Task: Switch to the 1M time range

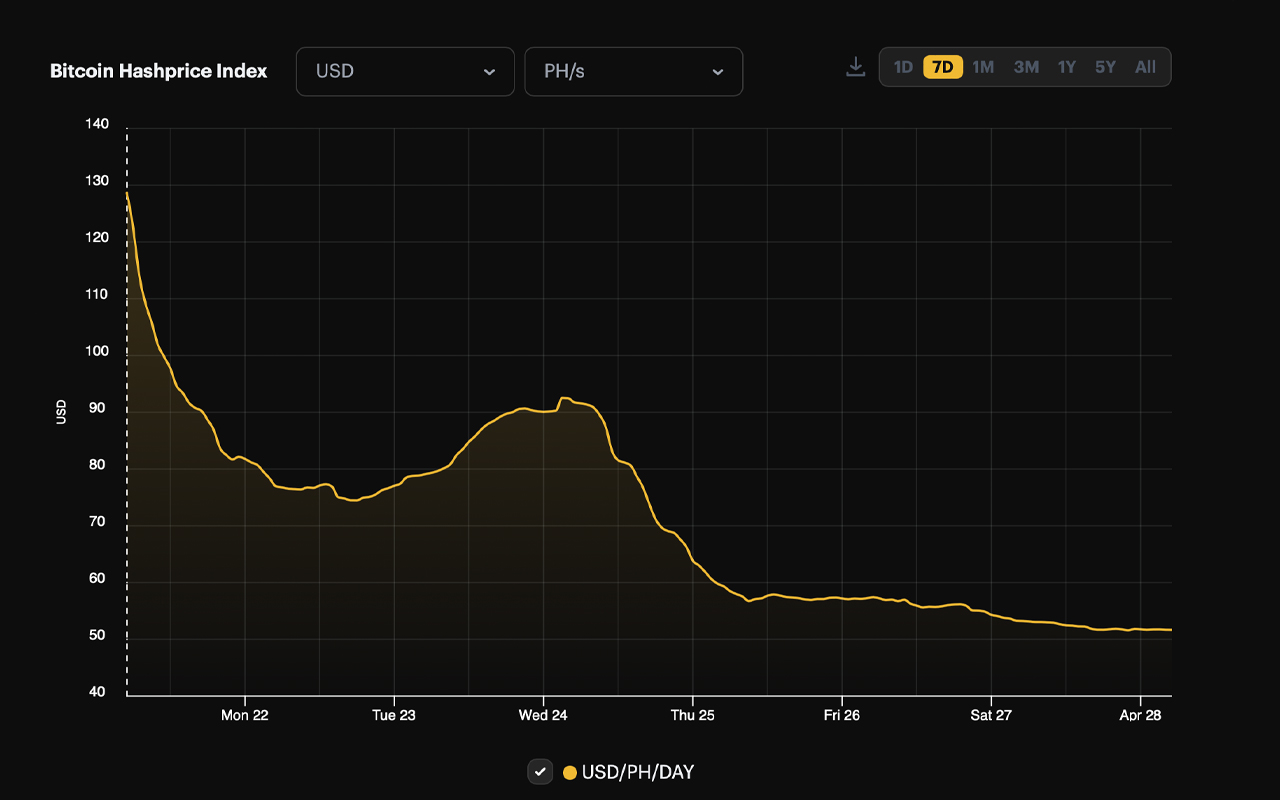Action: (x=983, y=67)
